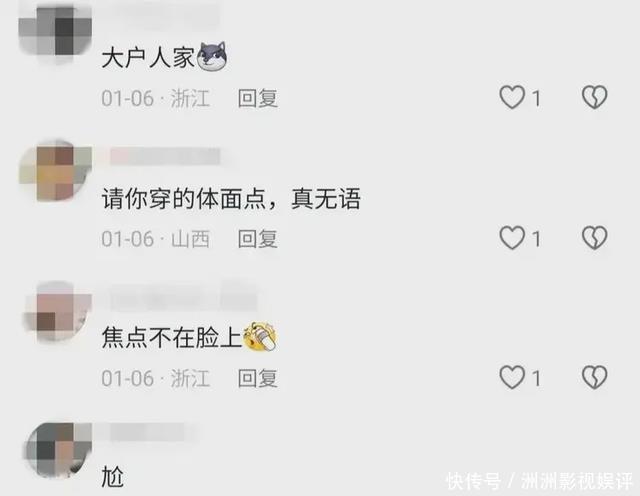Tap broken heart on 请你穿的体面点 comment
The width and height of the screenshot is (640, 496).
coord(594,238)
